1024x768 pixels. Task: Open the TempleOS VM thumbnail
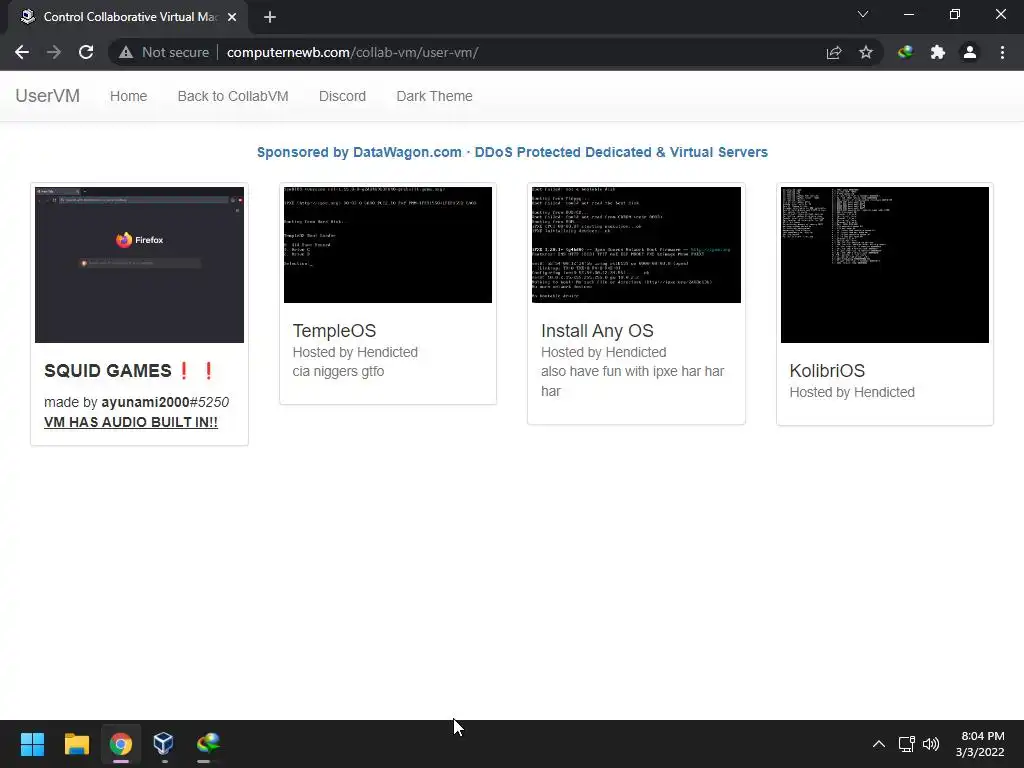click(x=388, y=245)
